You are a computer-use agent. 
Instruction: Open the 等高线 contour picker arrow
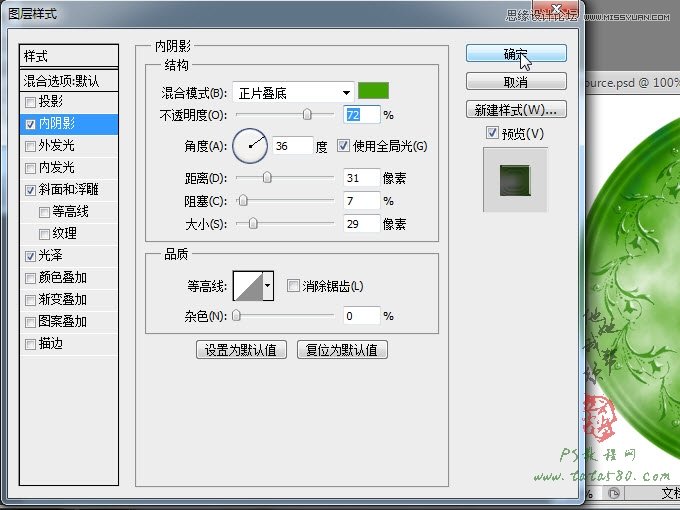(268, 285)
